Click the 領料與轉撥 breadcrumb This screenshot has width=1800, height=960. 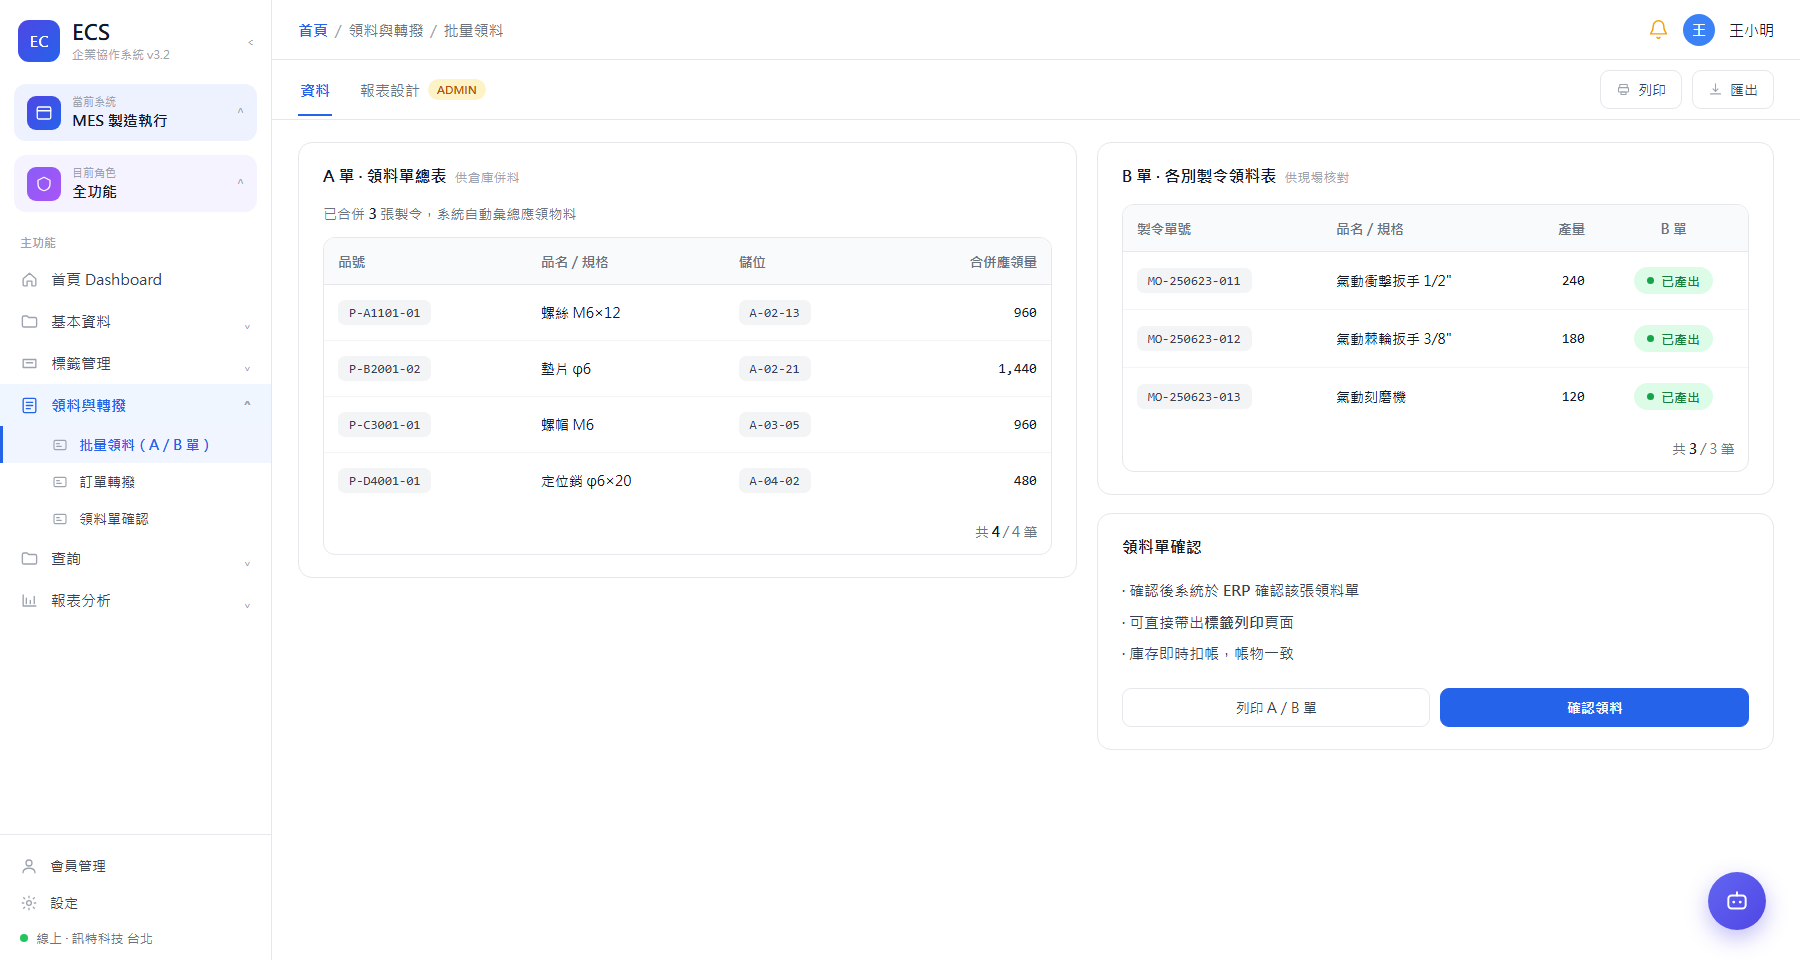click(386, 31)
